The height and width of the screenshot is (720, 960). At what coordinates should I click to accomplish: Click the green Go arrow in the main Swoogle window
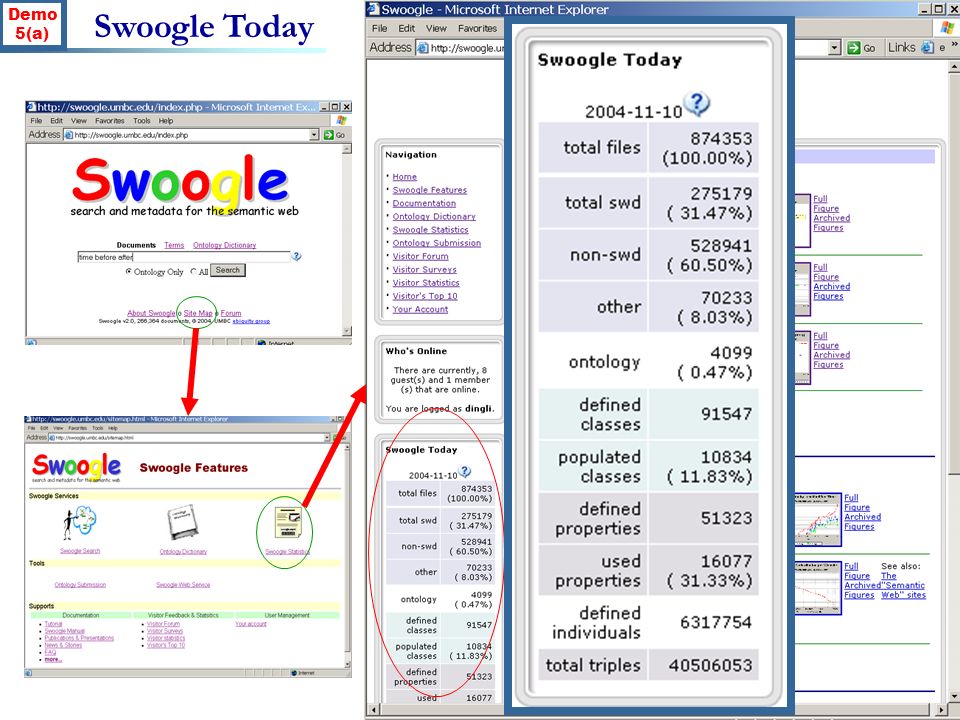tap(853, 48)
